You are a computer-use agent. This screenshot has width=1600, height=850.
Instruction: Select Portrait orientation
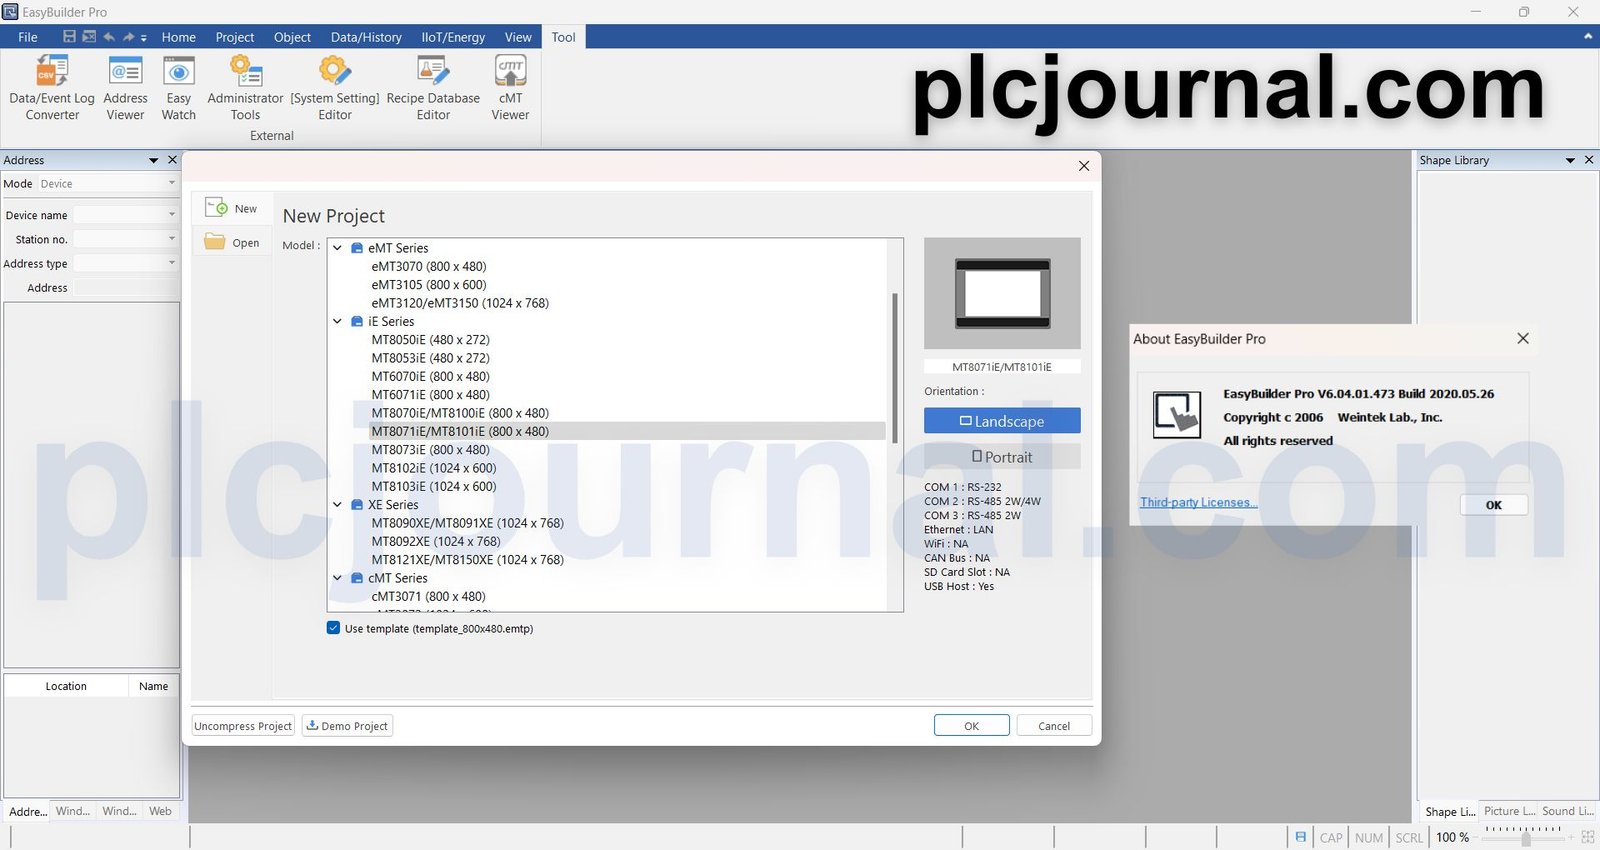(x=1002, y=457)
